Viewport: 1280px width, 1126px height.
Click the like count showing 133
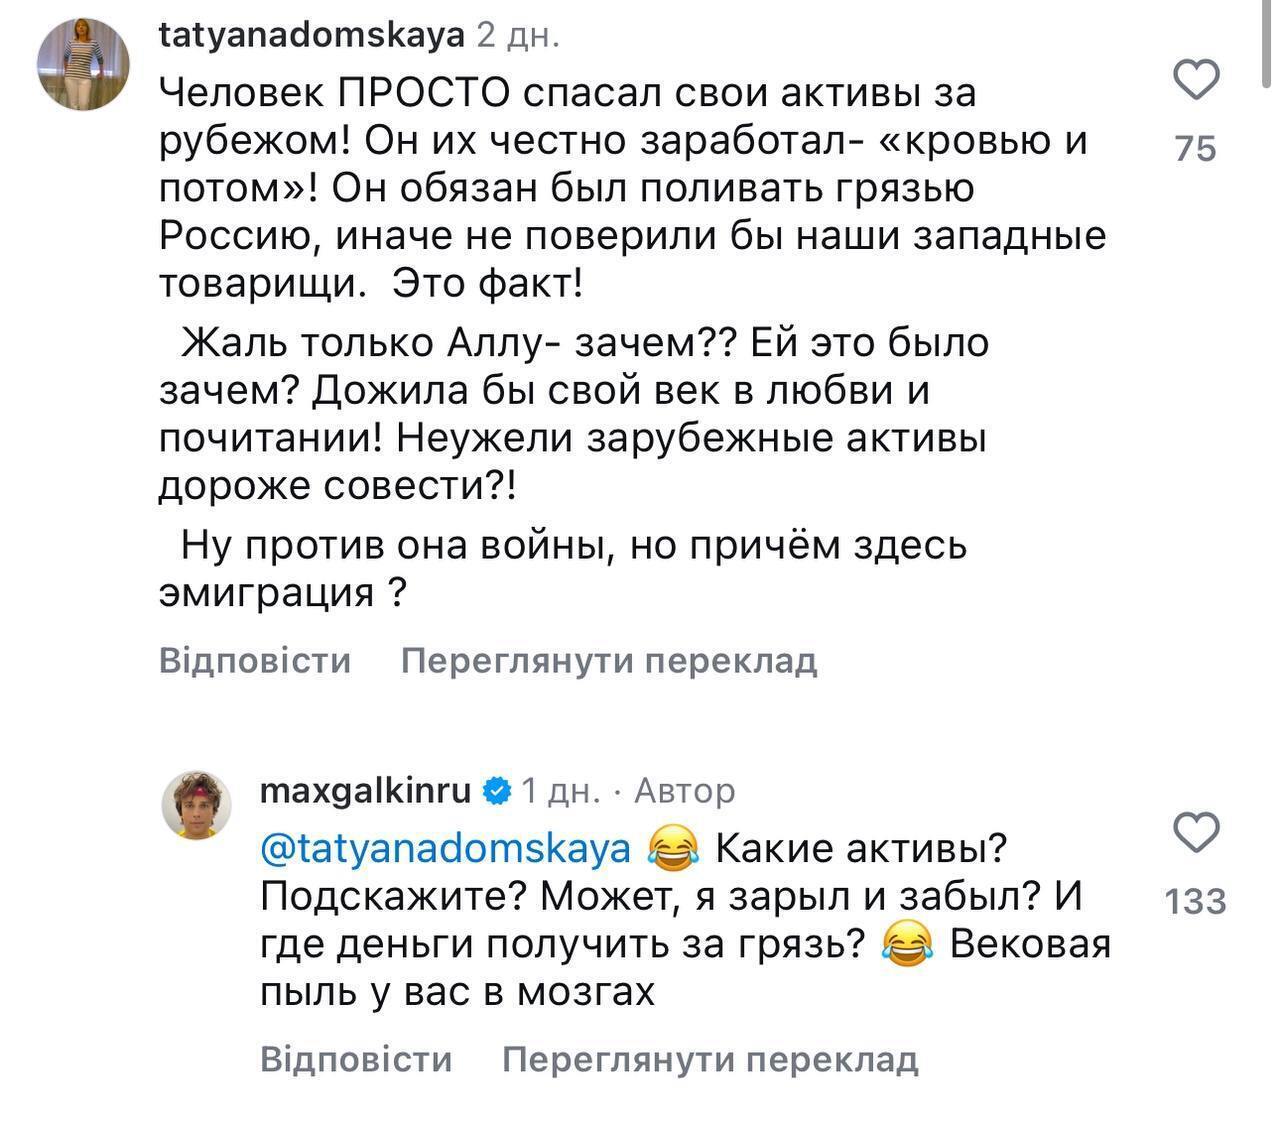click(1196, 902)
